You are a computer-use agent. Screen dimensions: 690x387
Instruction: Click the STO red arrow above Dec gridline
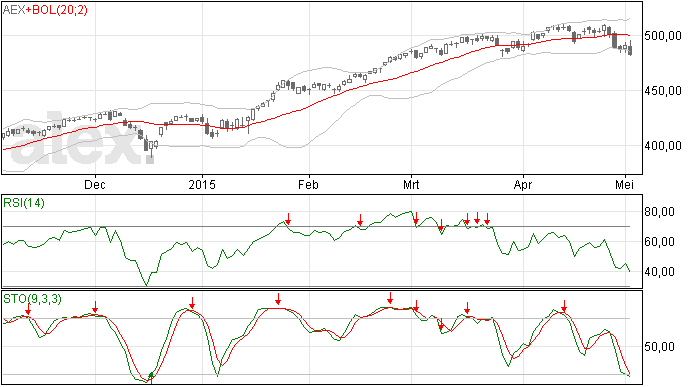click(x=95, y=307)
